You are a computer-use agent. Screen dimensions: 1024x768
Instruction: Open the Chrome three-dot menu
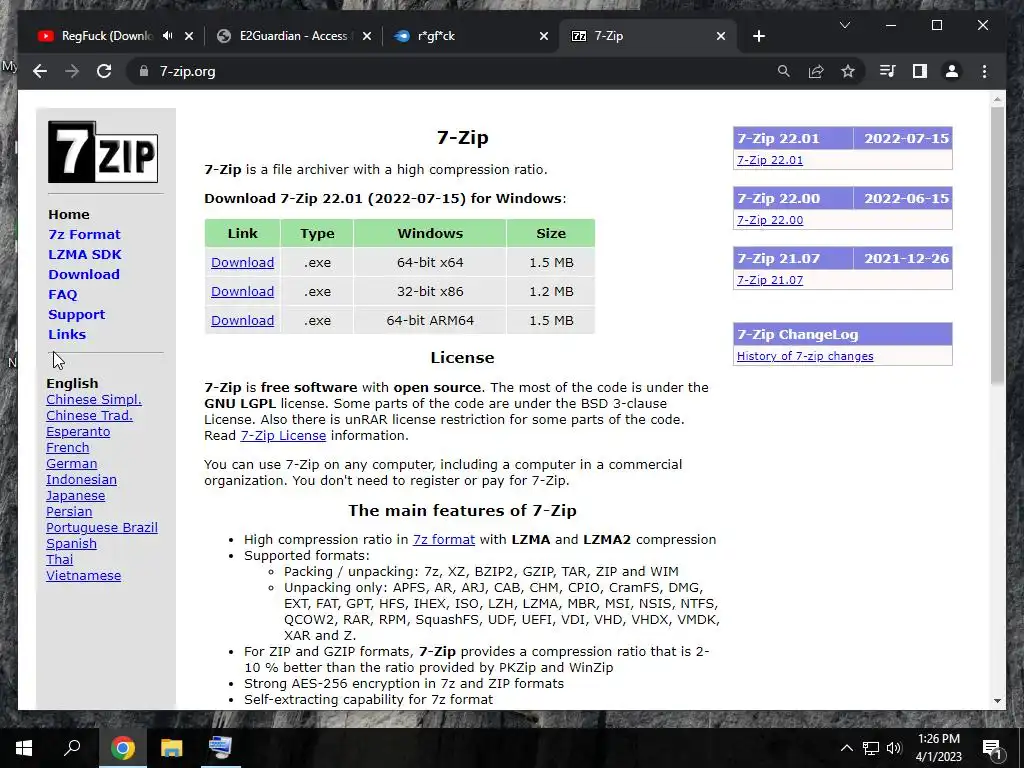tap(984, 71)
